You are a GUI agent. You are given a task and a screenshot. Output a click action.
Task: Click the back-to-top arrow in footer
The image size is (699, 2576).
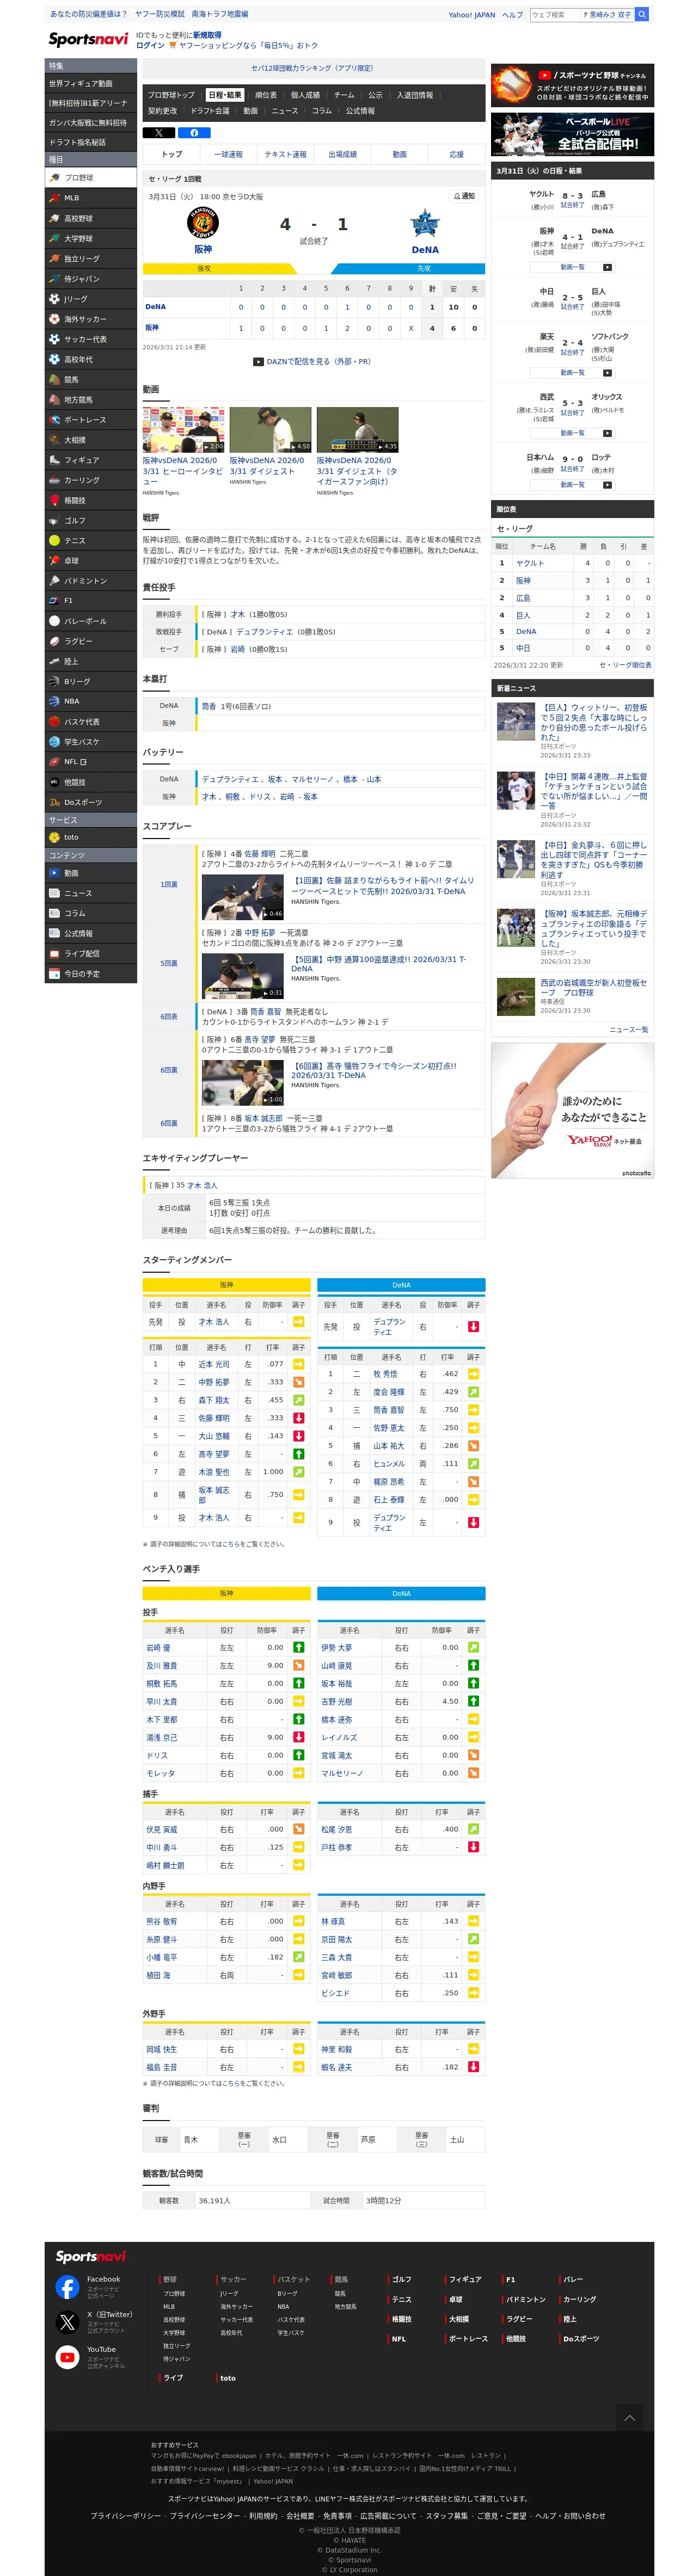(x=629, y=2417)
